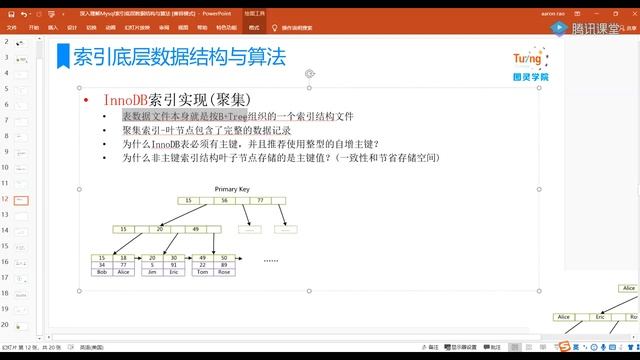
Task: Click the 批注 (Comments) status bar button
Action: (492, 347)
